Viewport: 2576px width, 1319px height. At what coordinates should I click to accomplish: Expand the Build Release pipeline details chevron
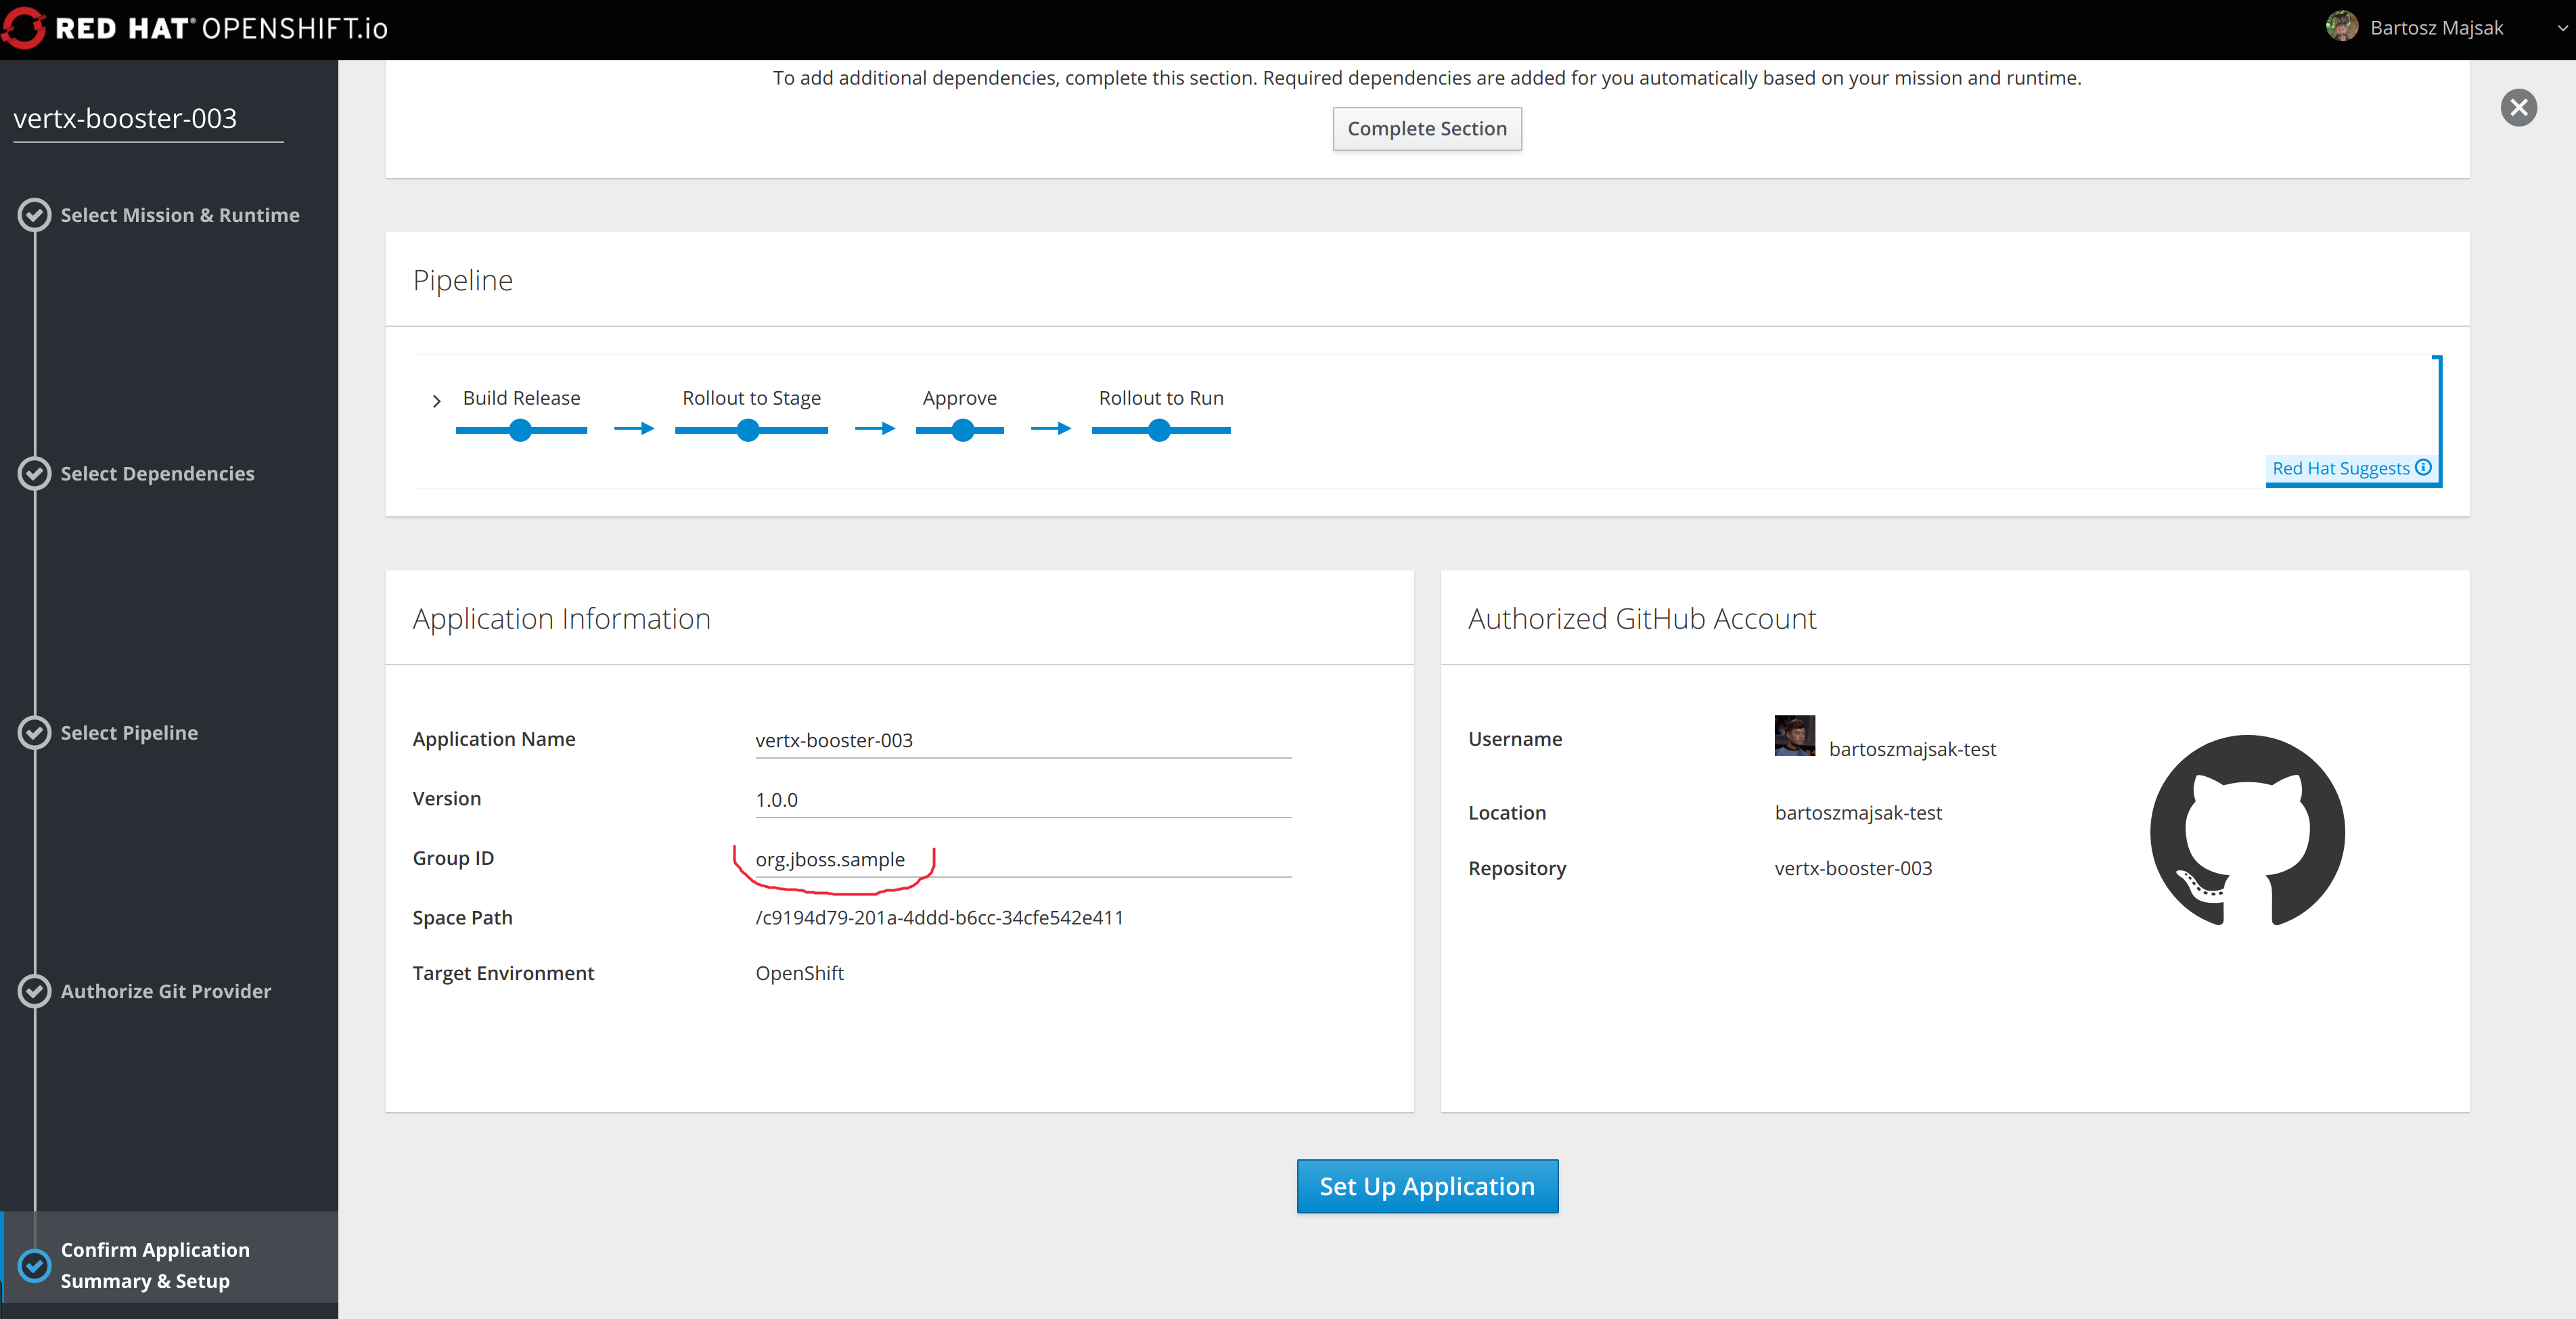[x=436, y=401]
